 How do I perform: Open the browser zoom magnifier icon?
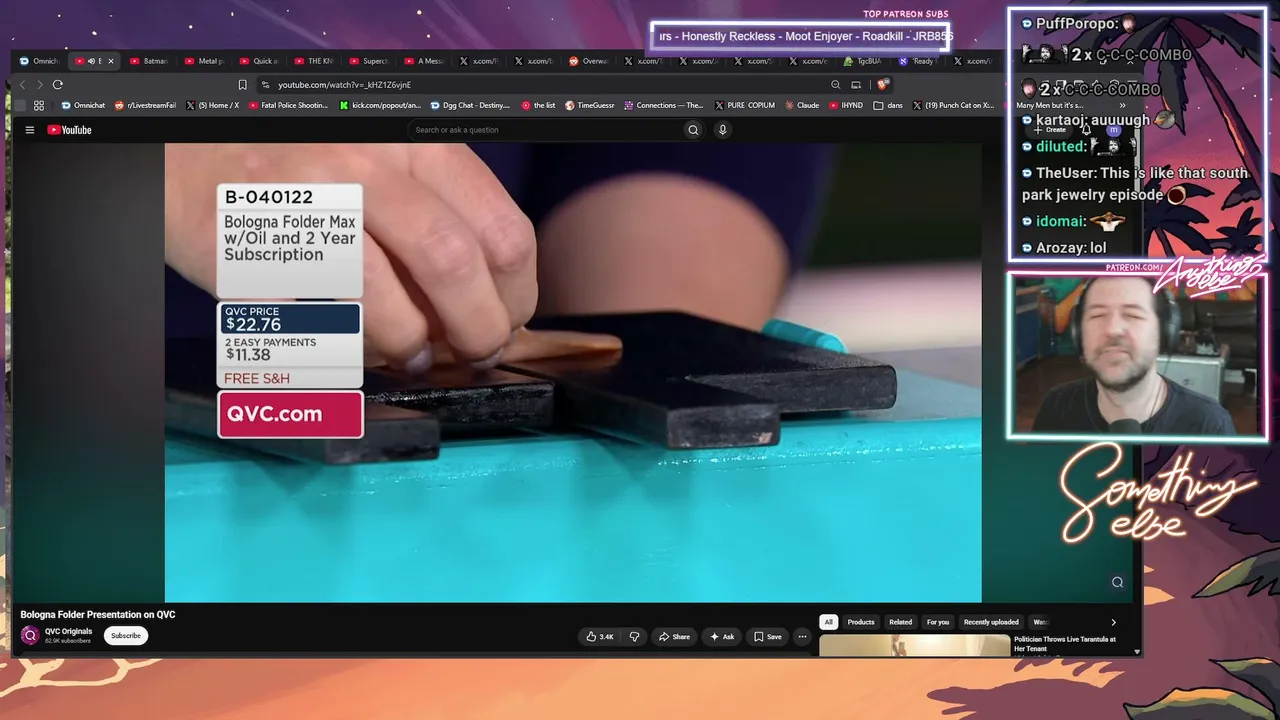pyautogui.click(x=836, y=85)
